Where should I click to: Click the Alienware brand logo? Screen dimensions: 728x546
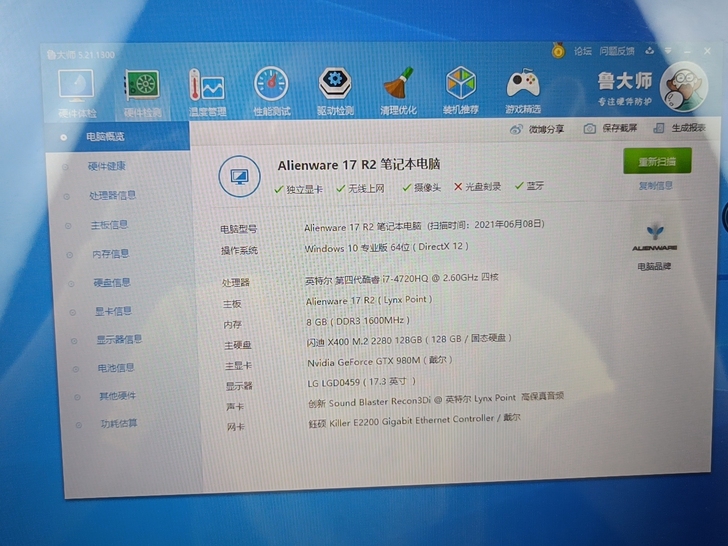(655, 238)
